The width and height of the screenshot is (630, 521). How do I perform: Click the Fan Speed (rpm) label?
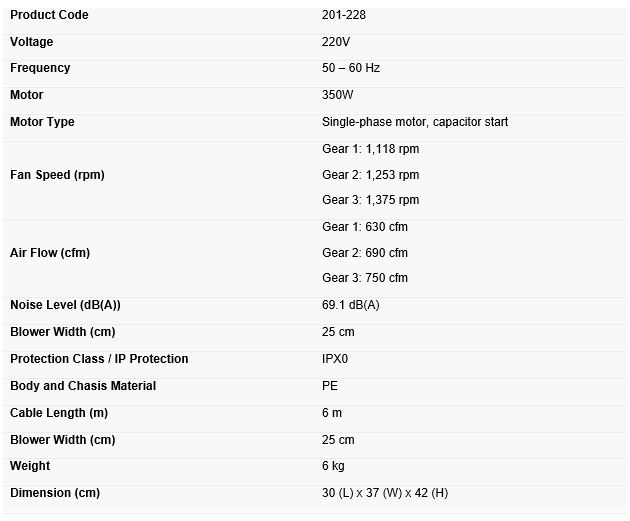57,175
